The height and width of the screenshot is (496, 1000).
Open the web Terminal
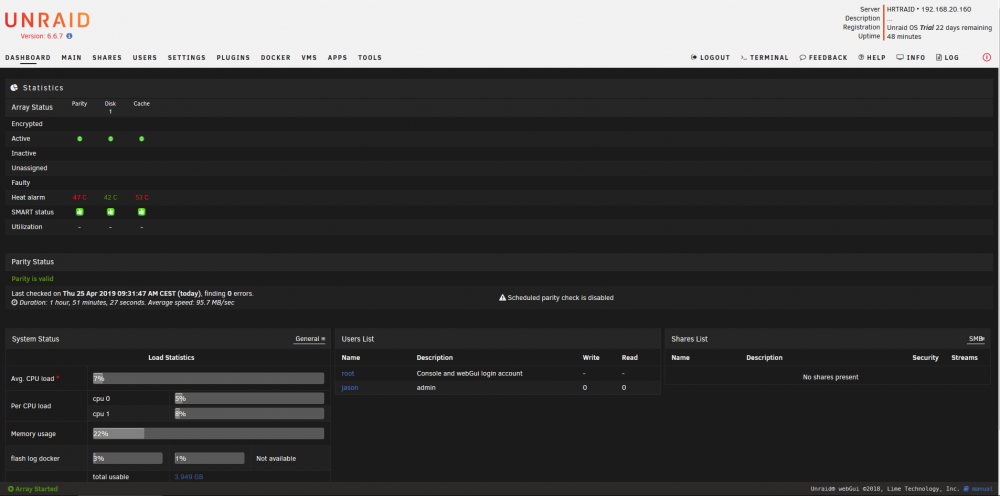click(765, 57)
